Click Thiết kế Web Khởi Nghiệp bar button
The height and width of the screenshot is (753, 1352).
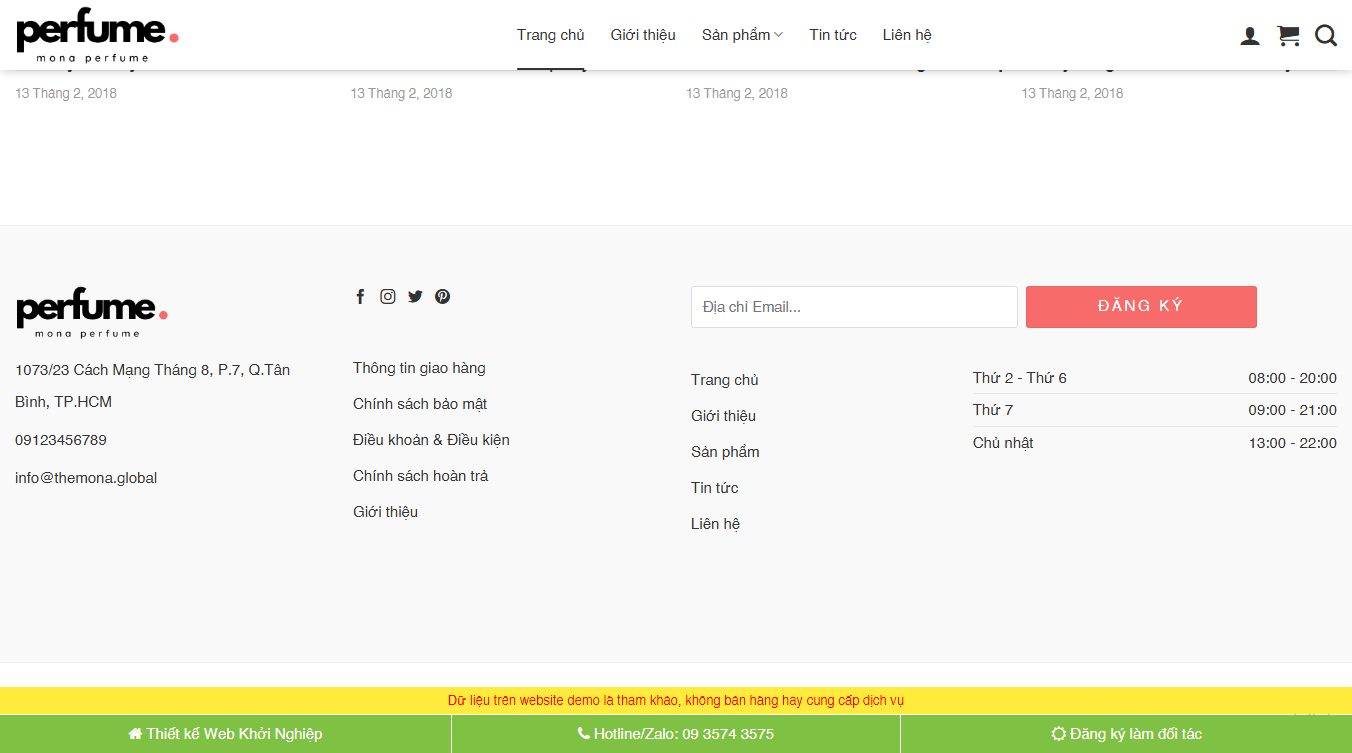(x=225, y=734)
